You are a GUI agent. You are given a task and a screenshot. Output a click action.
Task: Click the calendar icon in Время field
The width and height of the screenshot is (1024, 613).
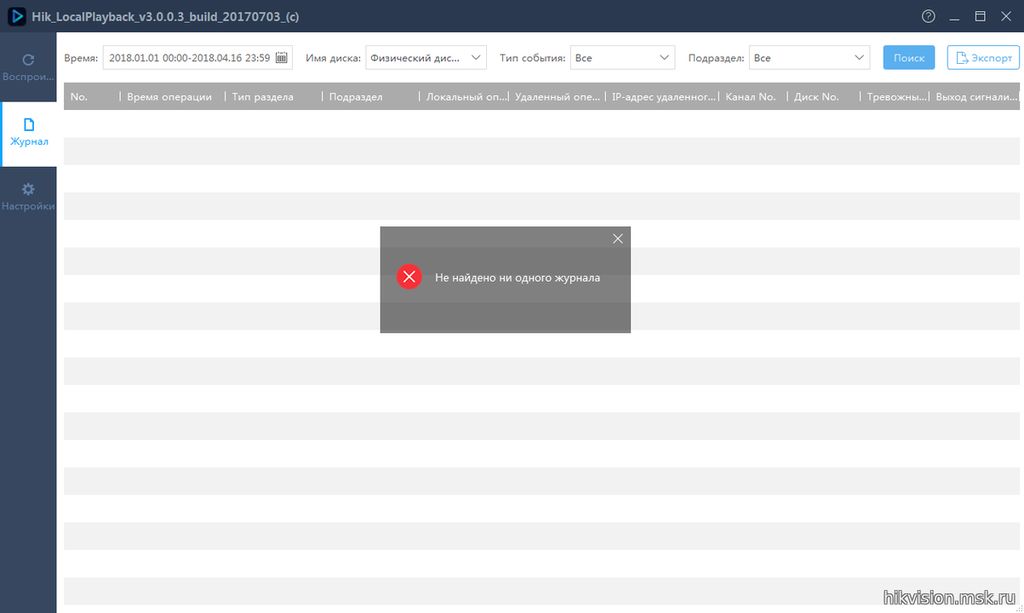[281, 57]
